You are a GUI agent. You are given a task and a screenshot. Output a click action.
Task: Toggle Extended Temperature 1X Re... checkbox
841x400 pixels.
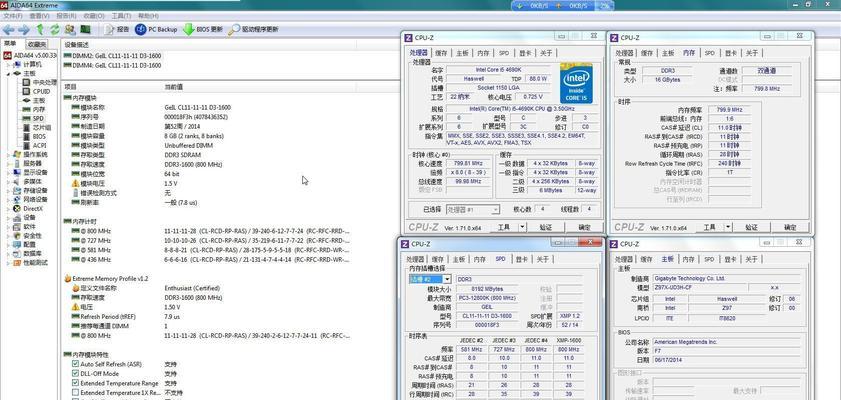75,393
